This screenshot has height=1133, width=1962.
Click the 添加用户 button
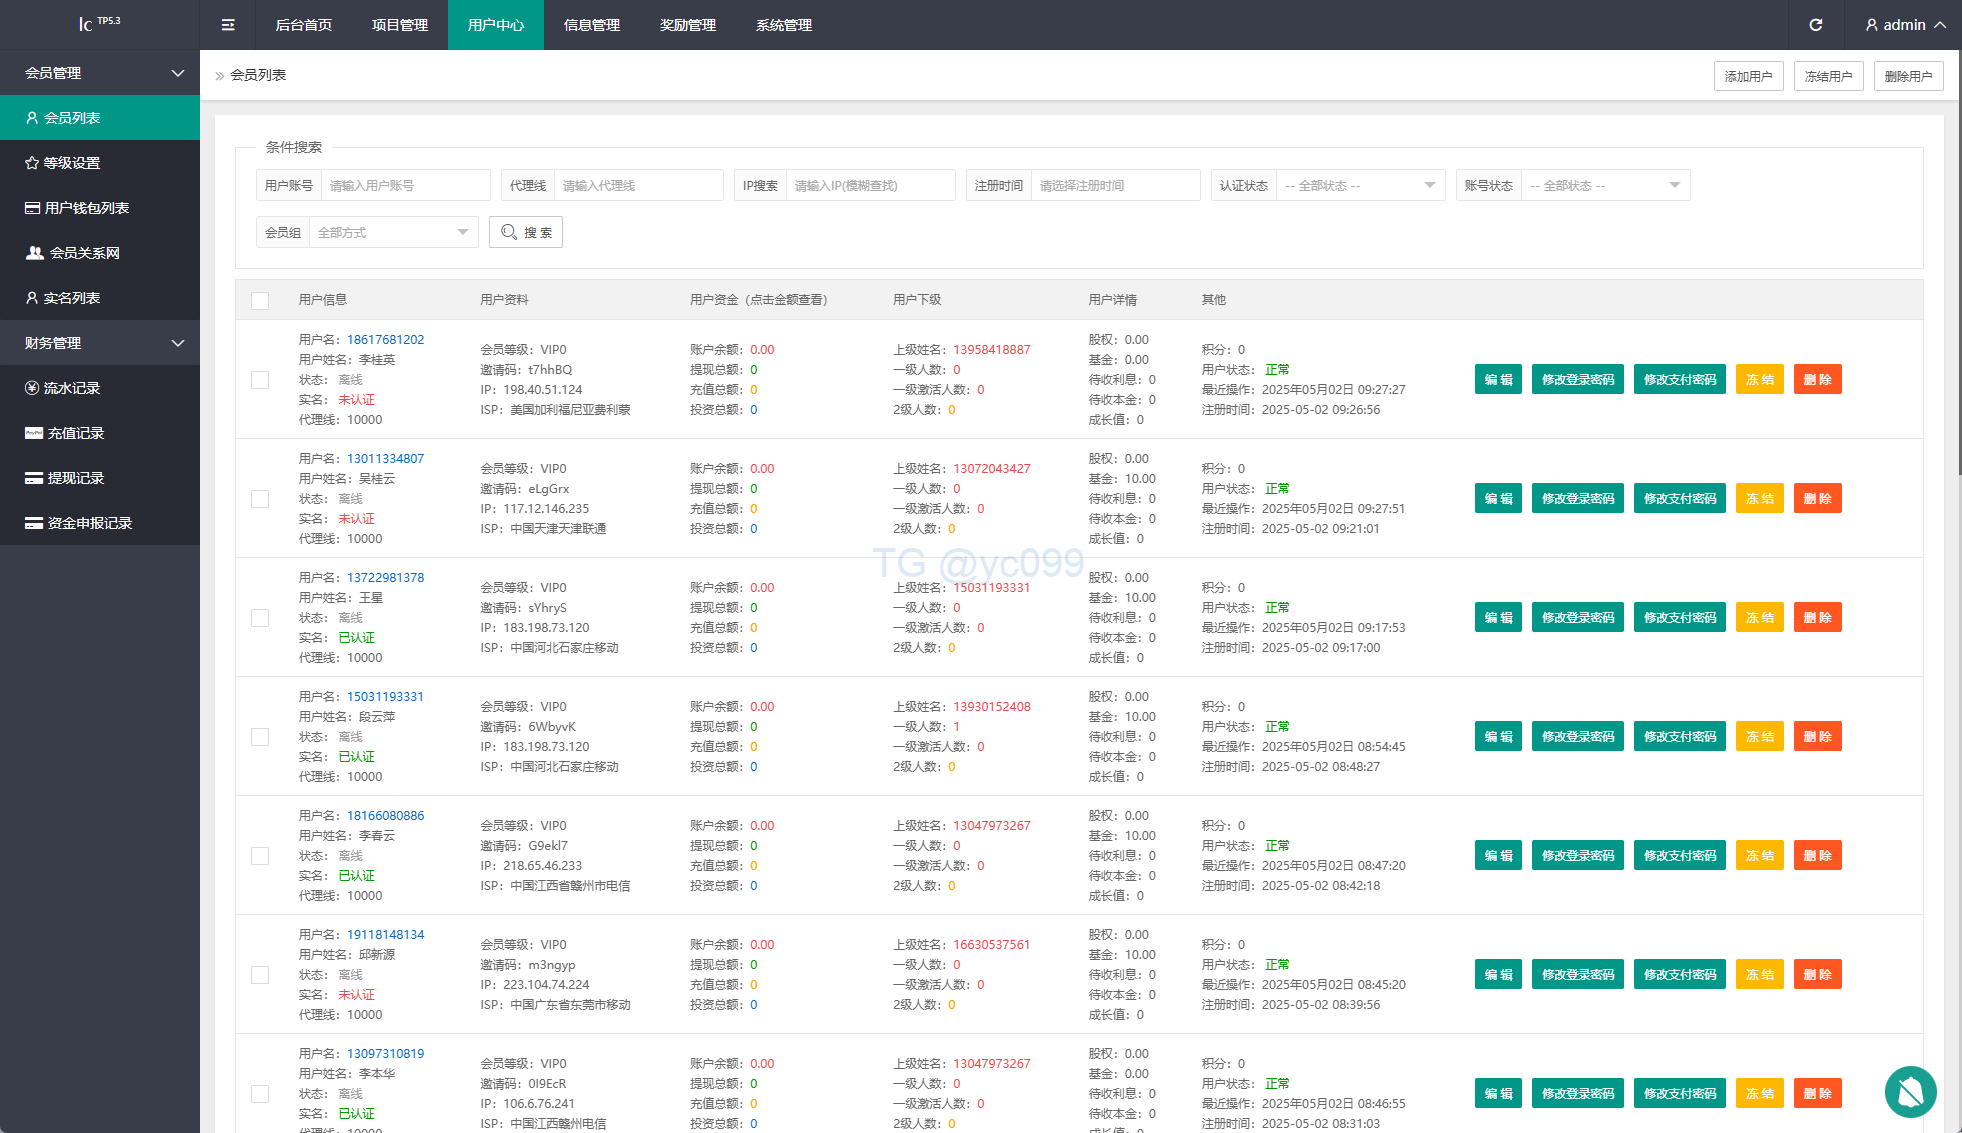[1748, 76]
